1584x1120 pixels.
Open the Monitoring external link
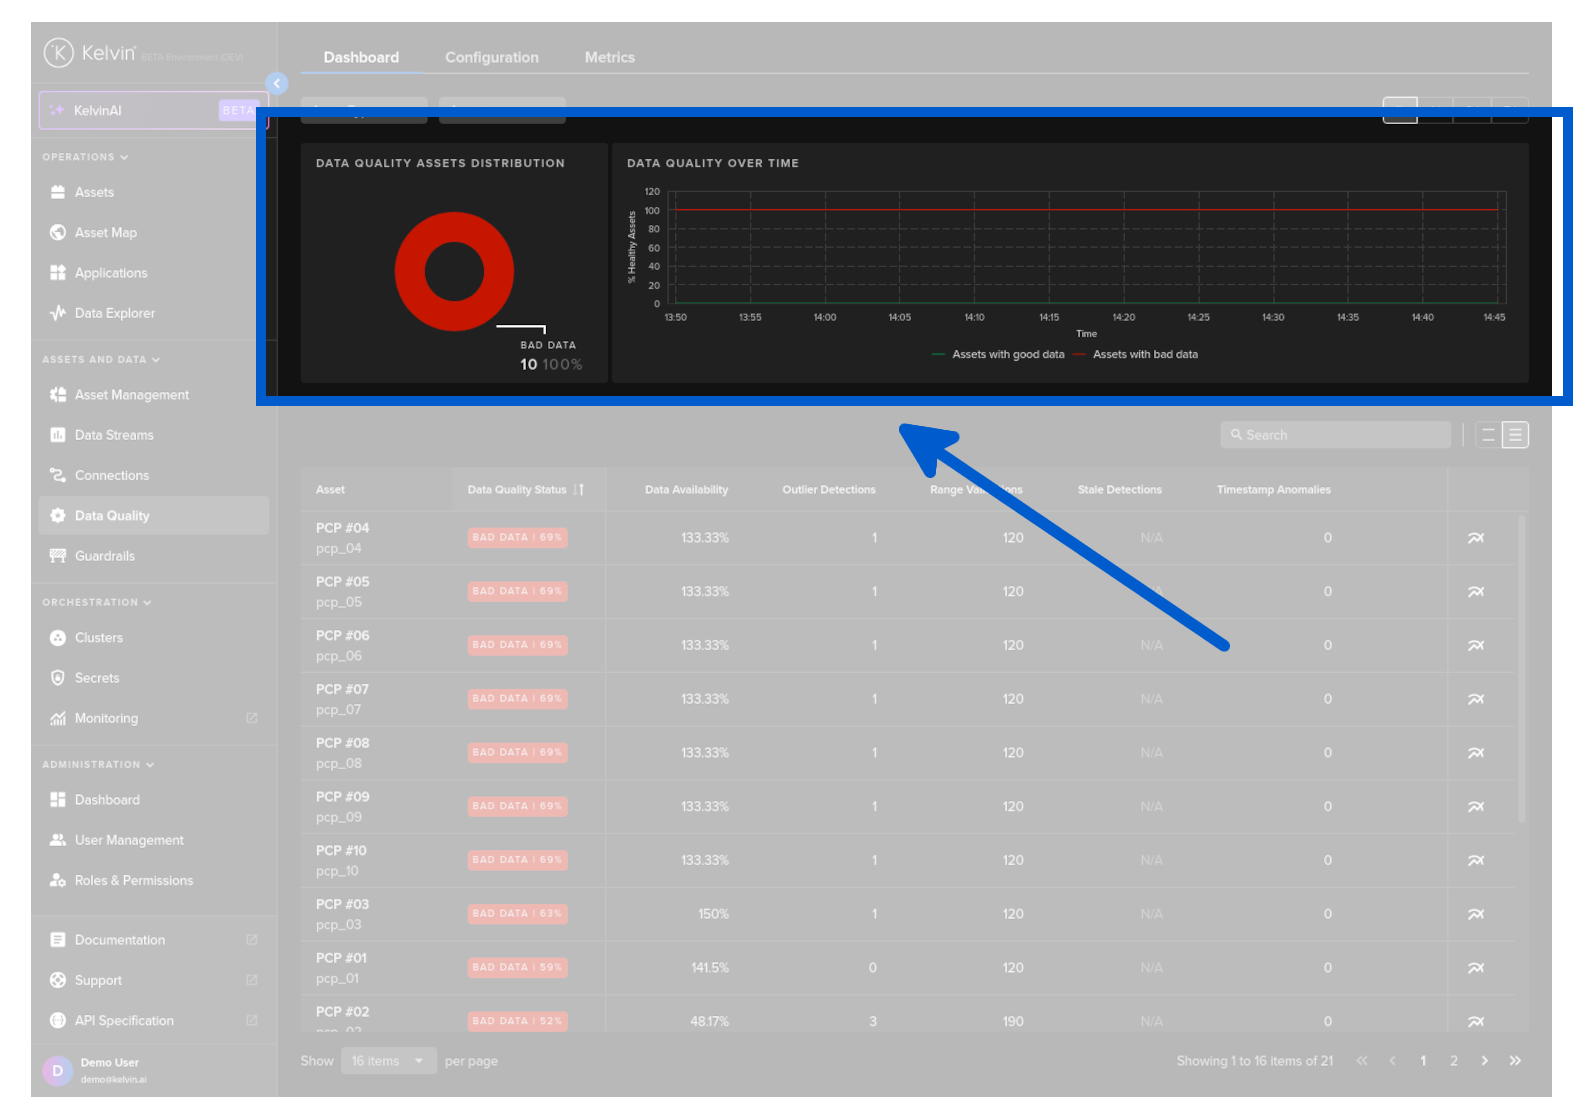click(251, 718)
